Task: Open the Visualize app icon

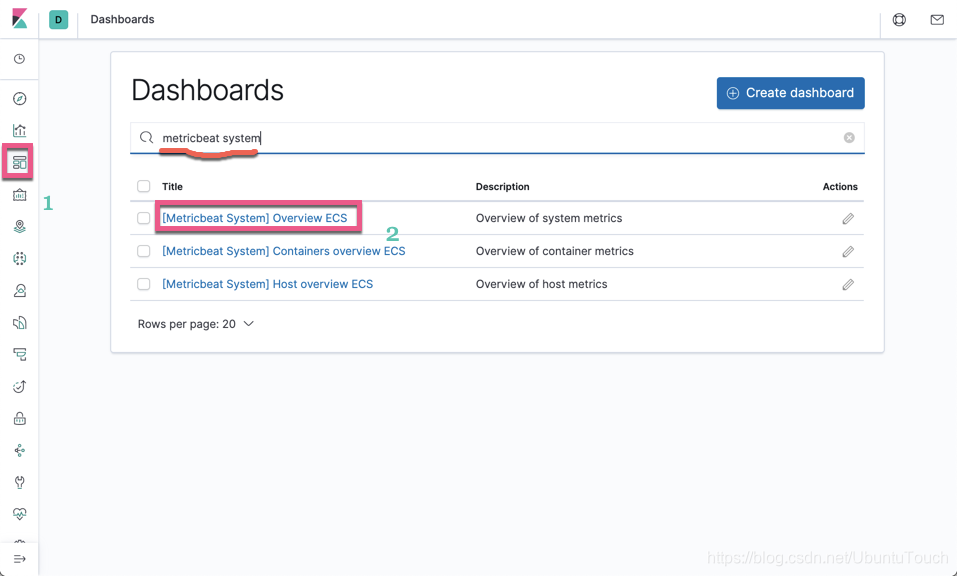Action: tap(19, 131)
